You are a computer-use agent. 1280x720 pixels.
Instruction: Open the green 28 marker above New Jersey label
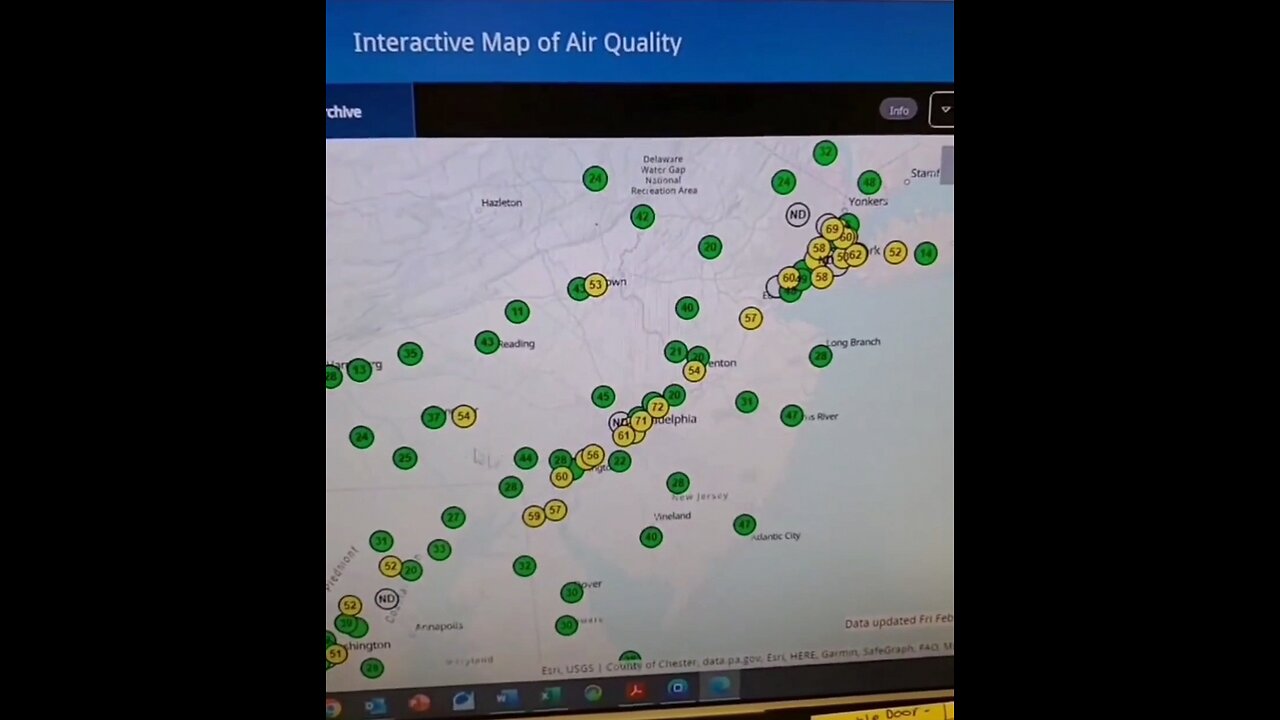678,483
